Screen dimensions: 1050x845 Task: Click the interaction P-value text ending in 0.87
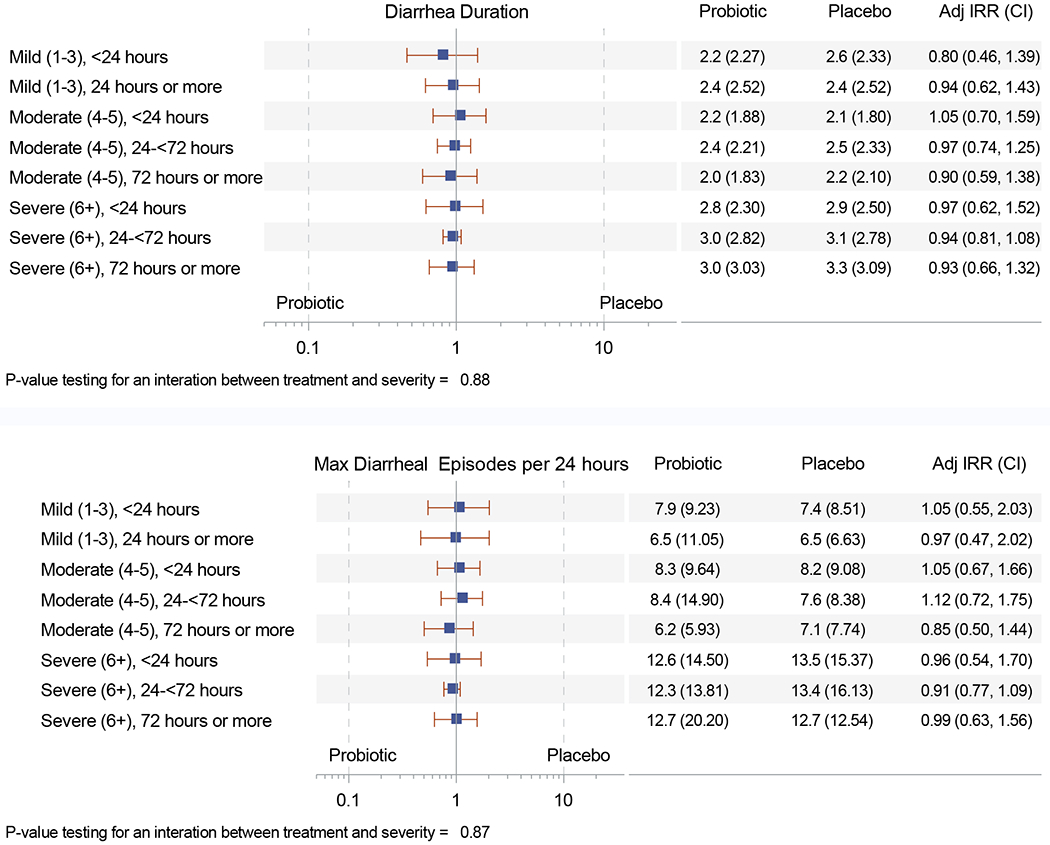click(247, 832)
